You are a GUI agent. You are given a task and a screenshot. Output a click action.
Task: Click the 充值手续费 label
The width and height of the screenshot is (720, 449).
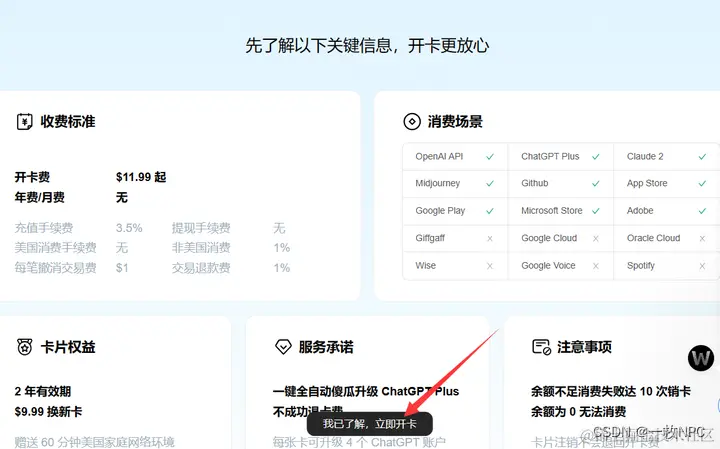click(x=44, y=228)
